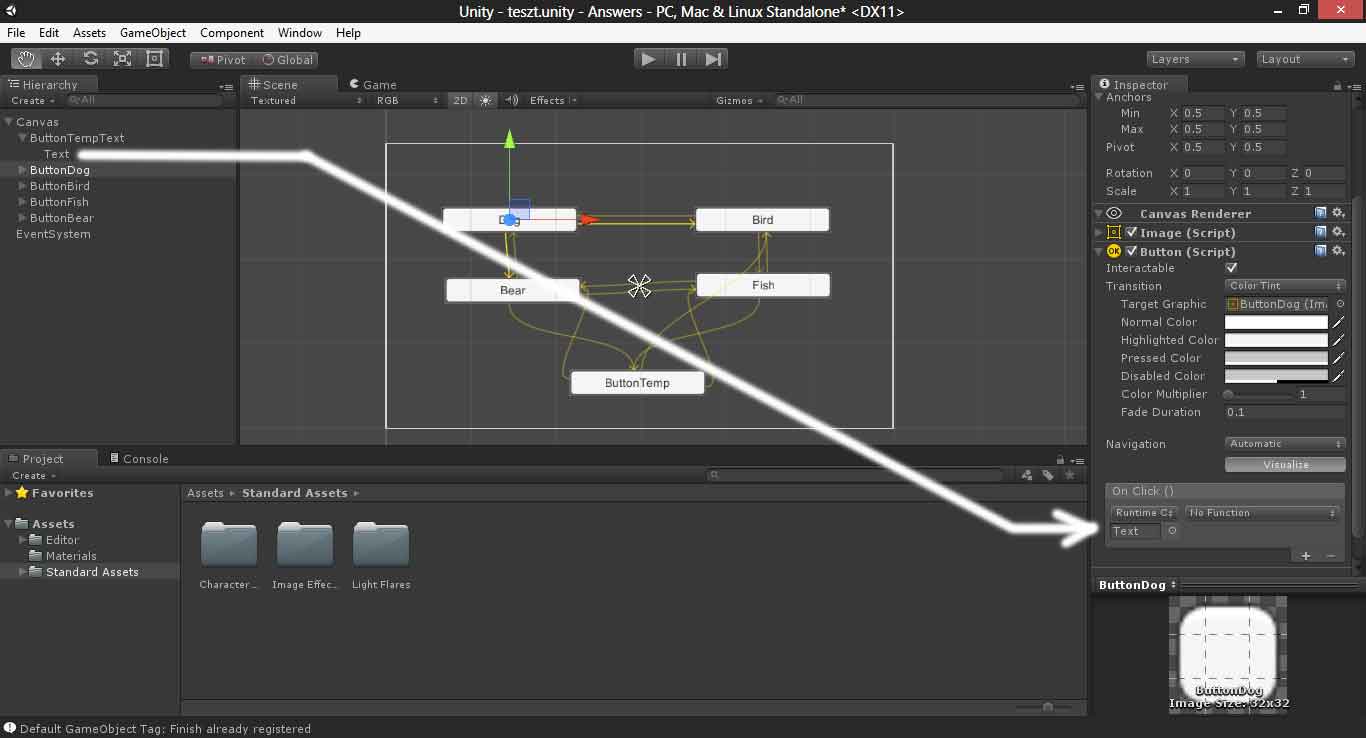Toggle the Project panel lock icon
Viewport: 1366px width, 738px height.
[1060, 459]
